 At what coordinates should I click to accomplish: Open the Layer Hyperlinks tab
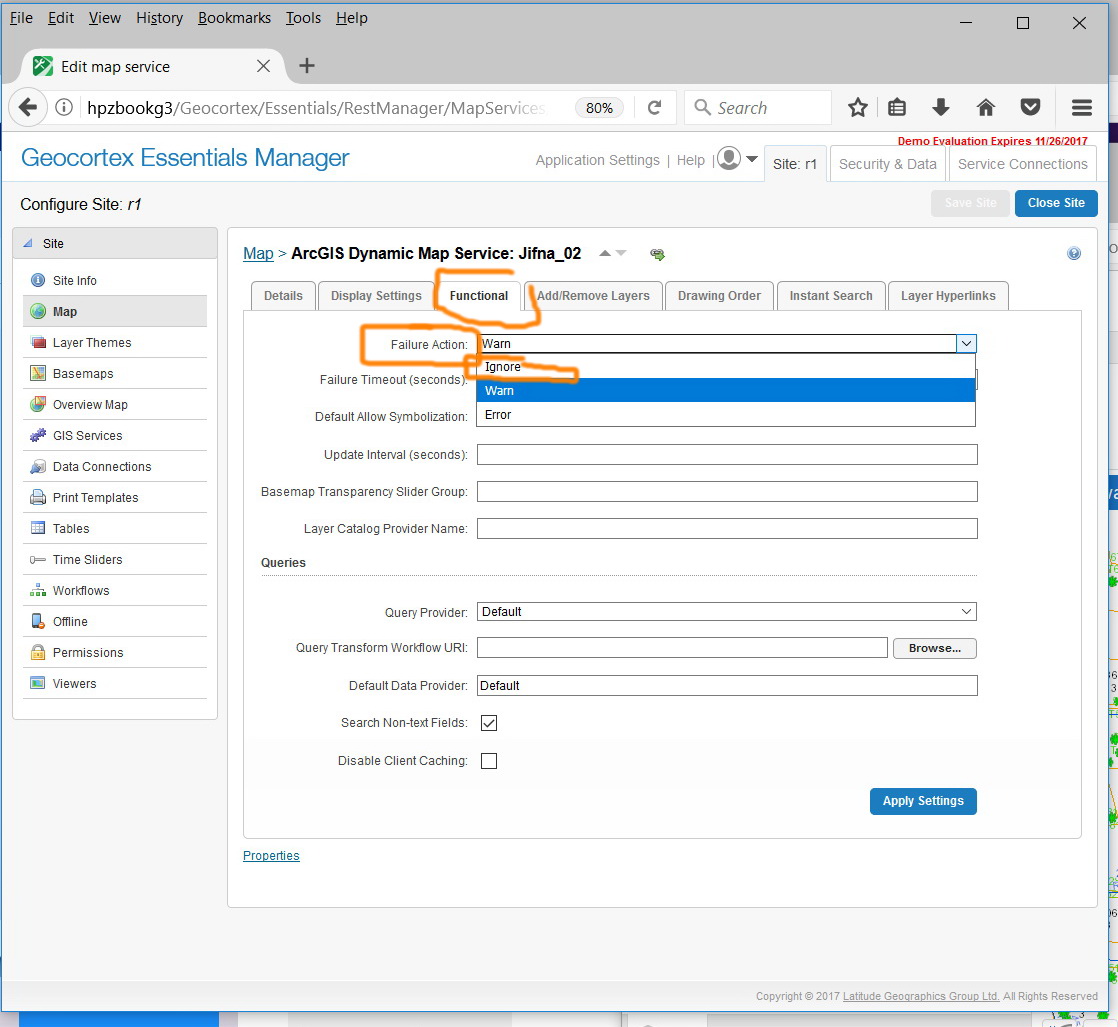tap(948, 296)
